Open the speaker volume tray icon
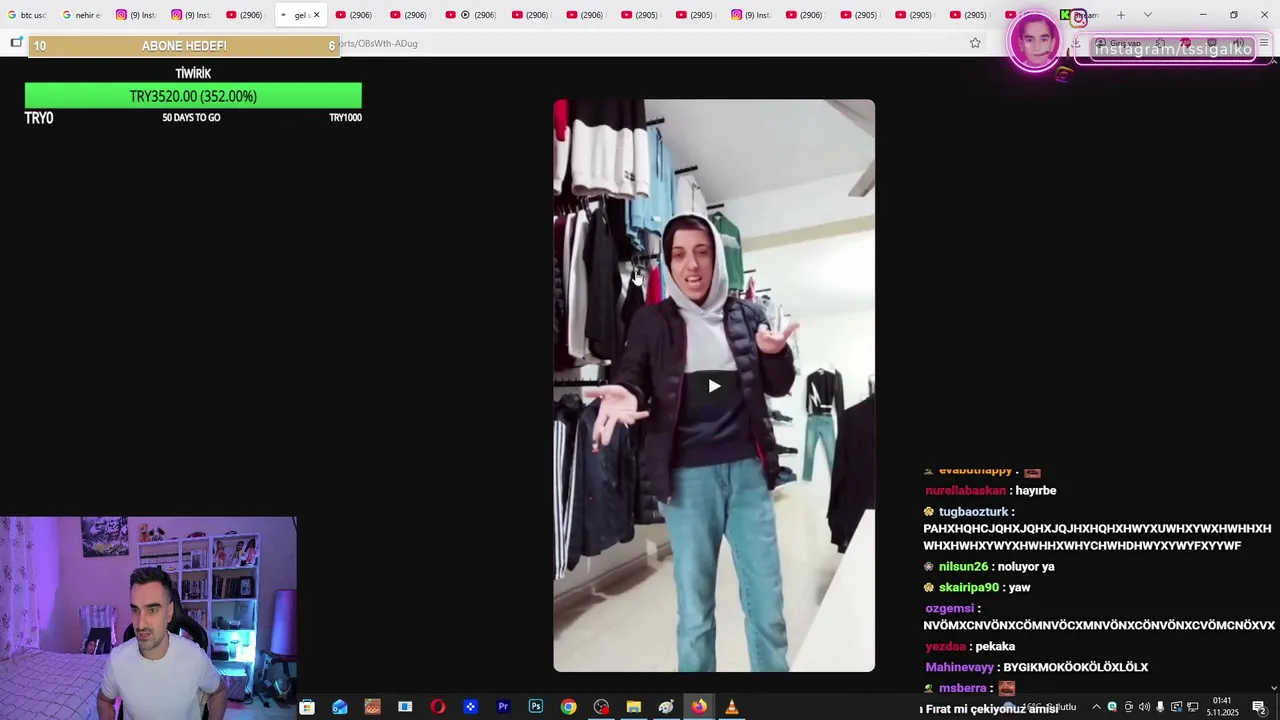Image resolution: width=1280 pixels, height=720 pixels. coord(1144,707)
